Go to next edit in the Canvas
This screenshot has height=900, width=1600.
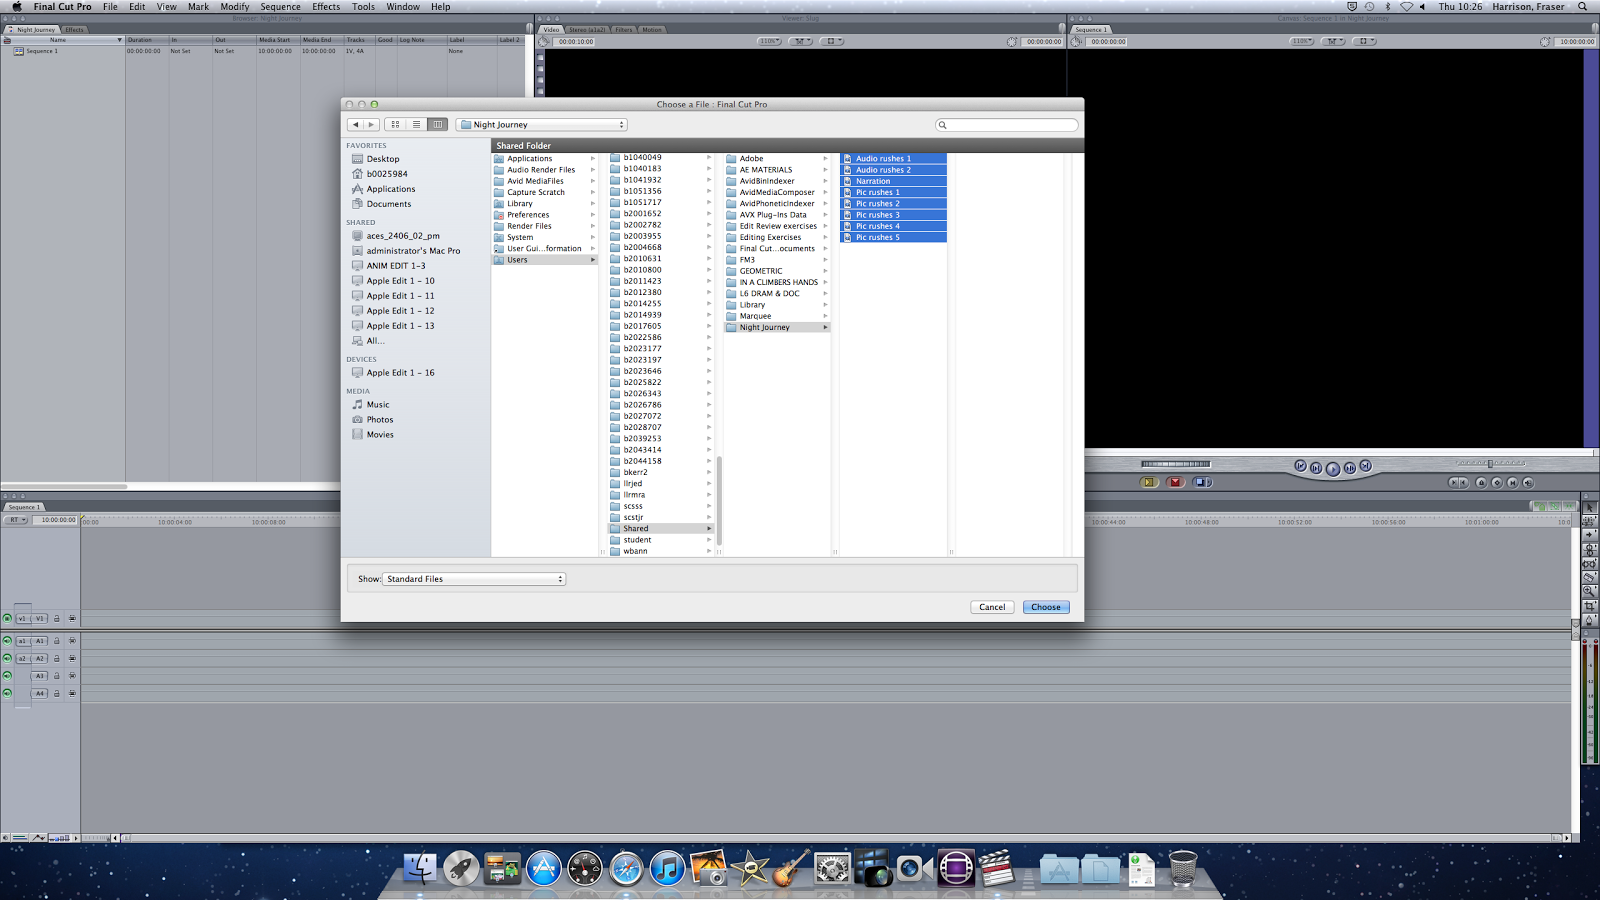point(1365,466)
